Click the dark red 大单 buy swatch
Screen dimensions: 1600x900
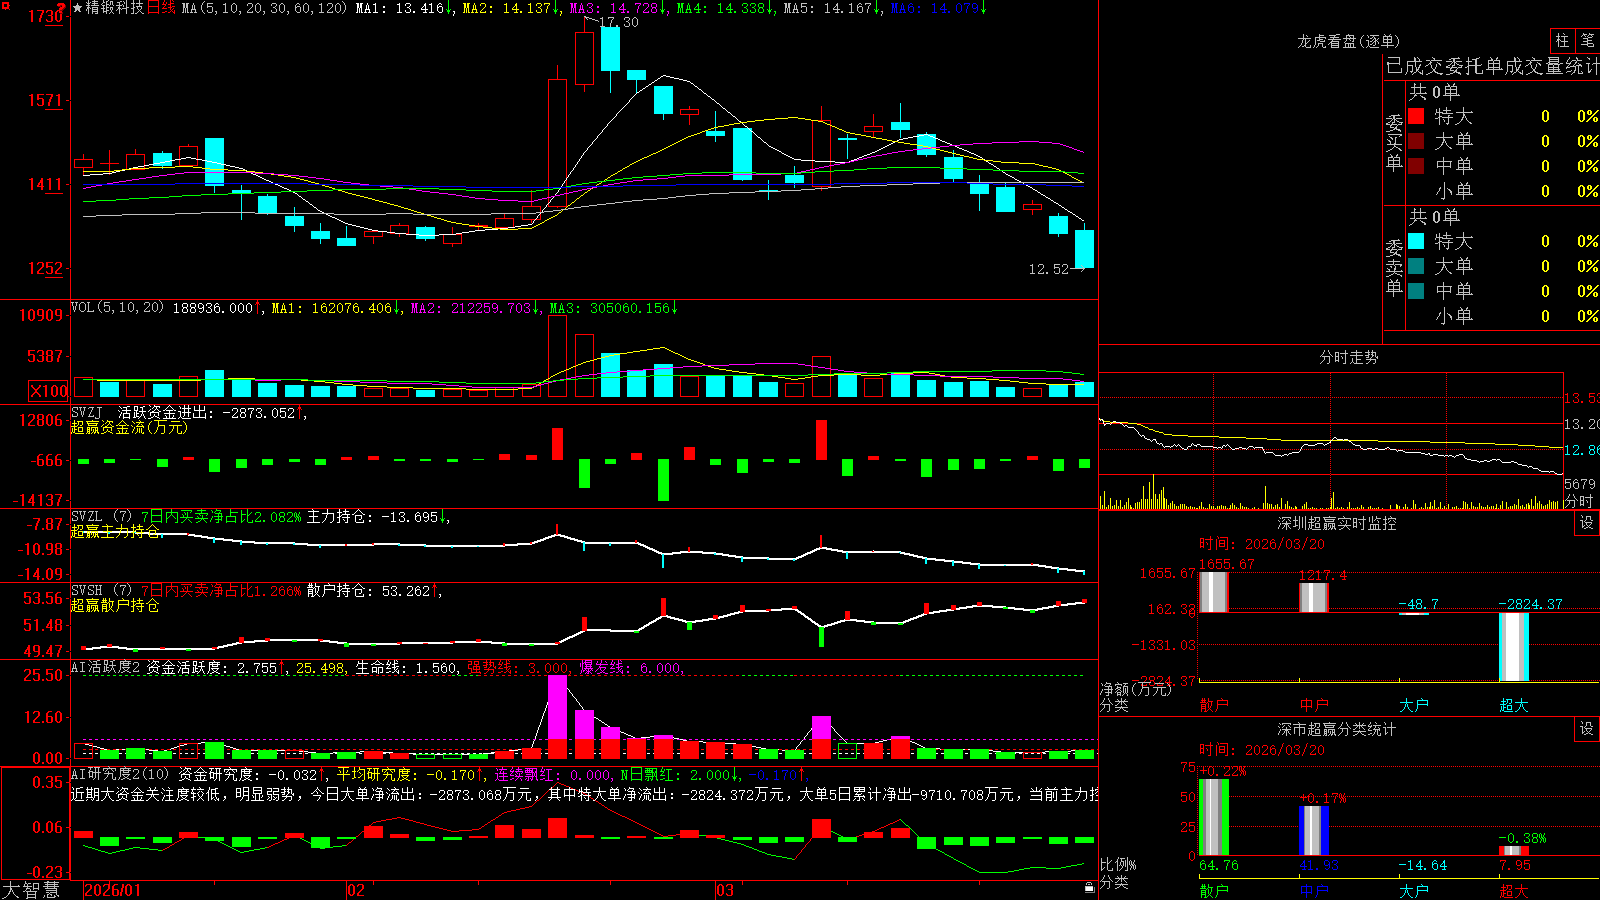click(1416, 141)
